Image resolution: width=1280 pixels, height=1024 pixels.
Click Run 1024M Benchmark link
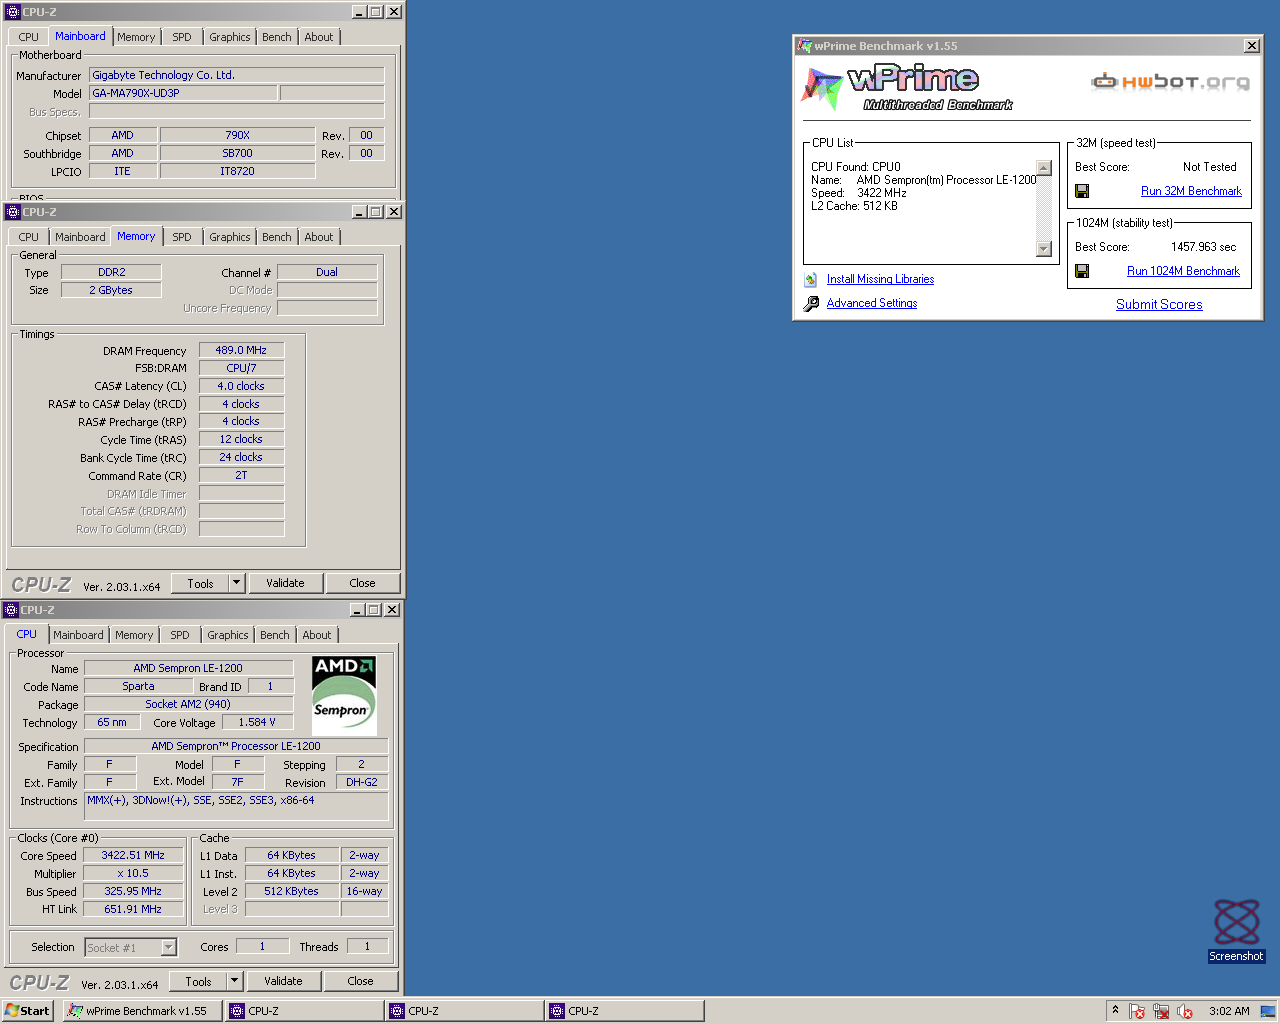(x=1183, y=271)
